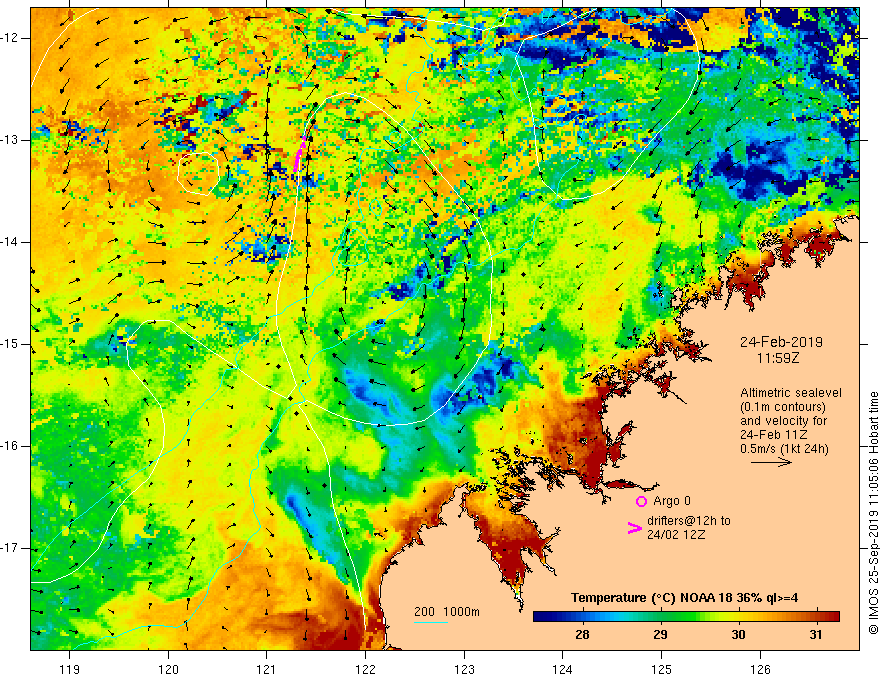Click the small closed white contour near 120E
This screenshot has height=680, width=880.
coord(198,174)
